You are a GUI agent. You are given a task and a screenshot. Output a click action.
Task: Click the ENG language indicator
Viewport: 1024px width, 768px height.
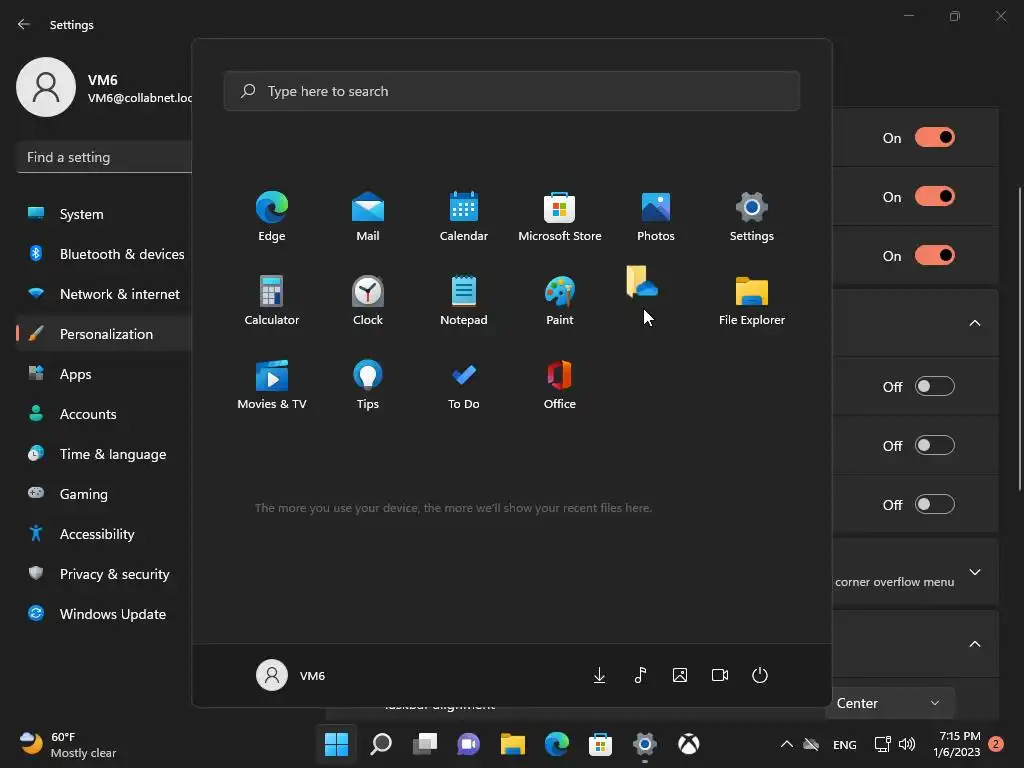(x=844, y=744)
